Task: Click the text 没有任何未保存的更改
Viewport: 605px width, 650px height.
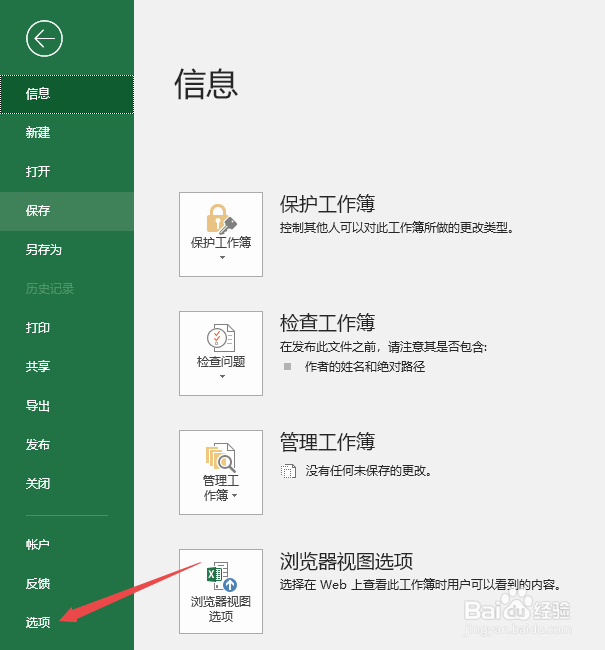Action: point(369,471)
